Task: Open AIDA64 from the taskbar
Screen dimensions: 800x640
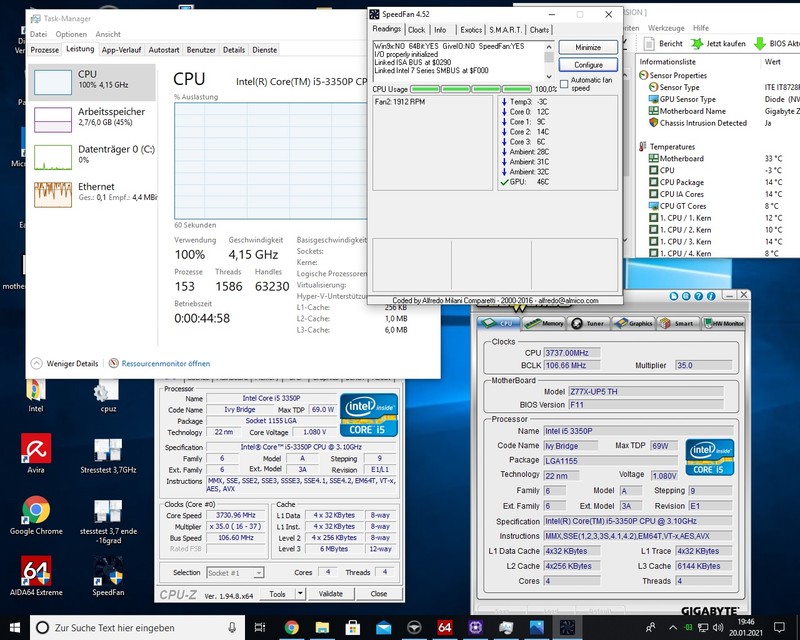Action: [444, 628]
